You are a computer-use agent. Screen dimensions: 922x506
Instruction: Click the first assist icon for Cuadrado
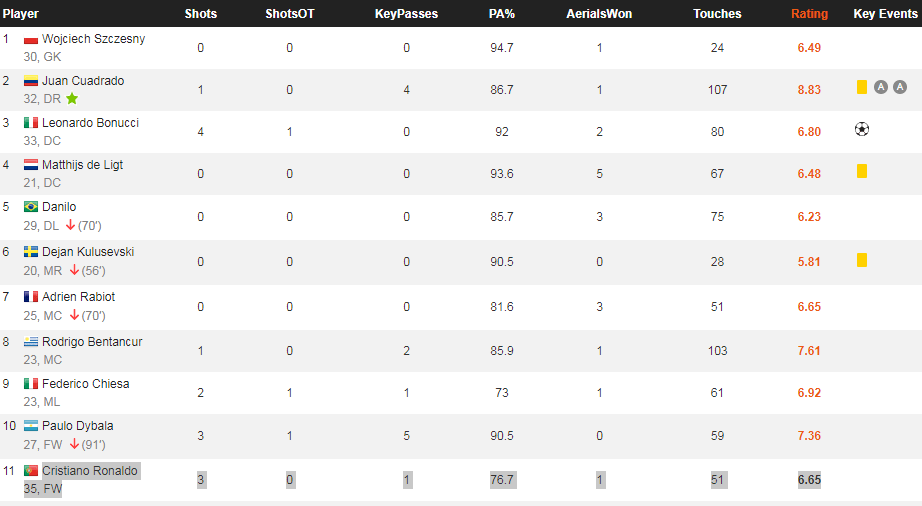tap(881, 88)
